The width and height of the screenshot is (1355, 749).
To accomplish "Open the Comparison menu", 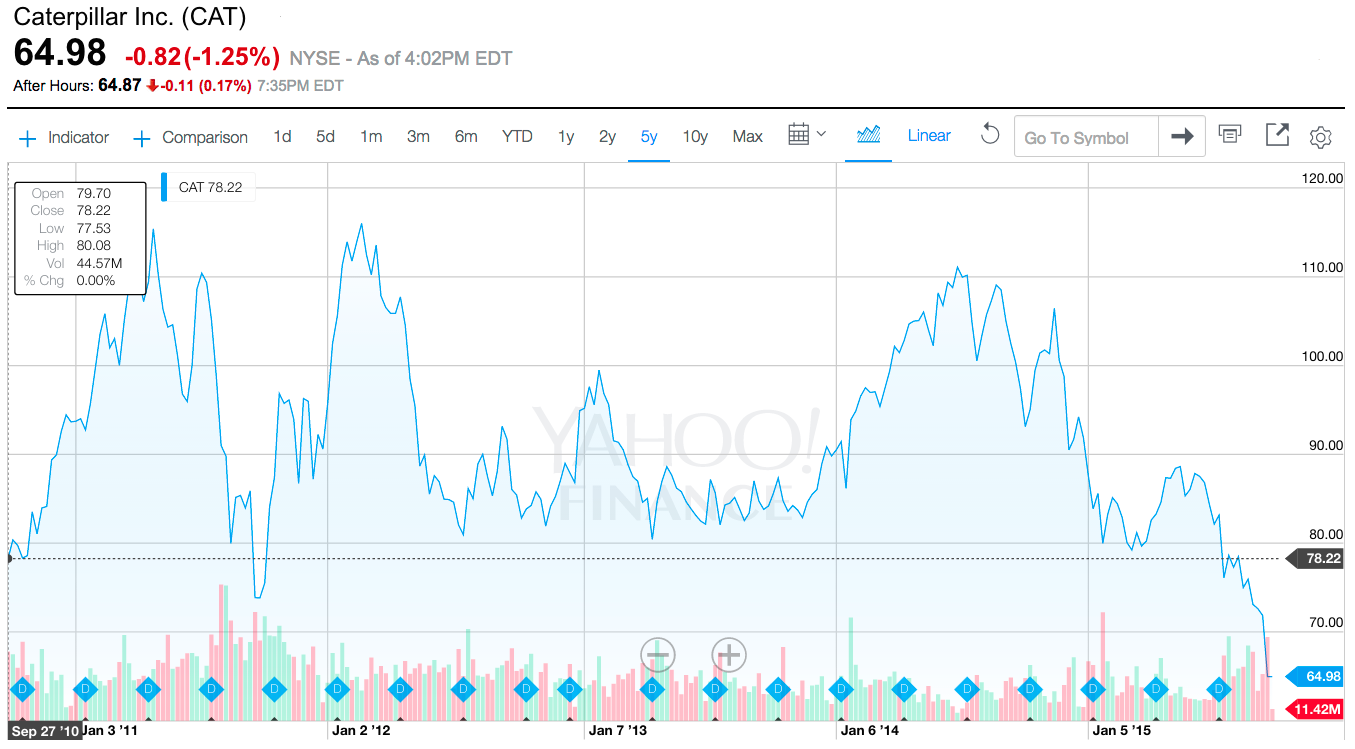I will [x=205, y=137].
